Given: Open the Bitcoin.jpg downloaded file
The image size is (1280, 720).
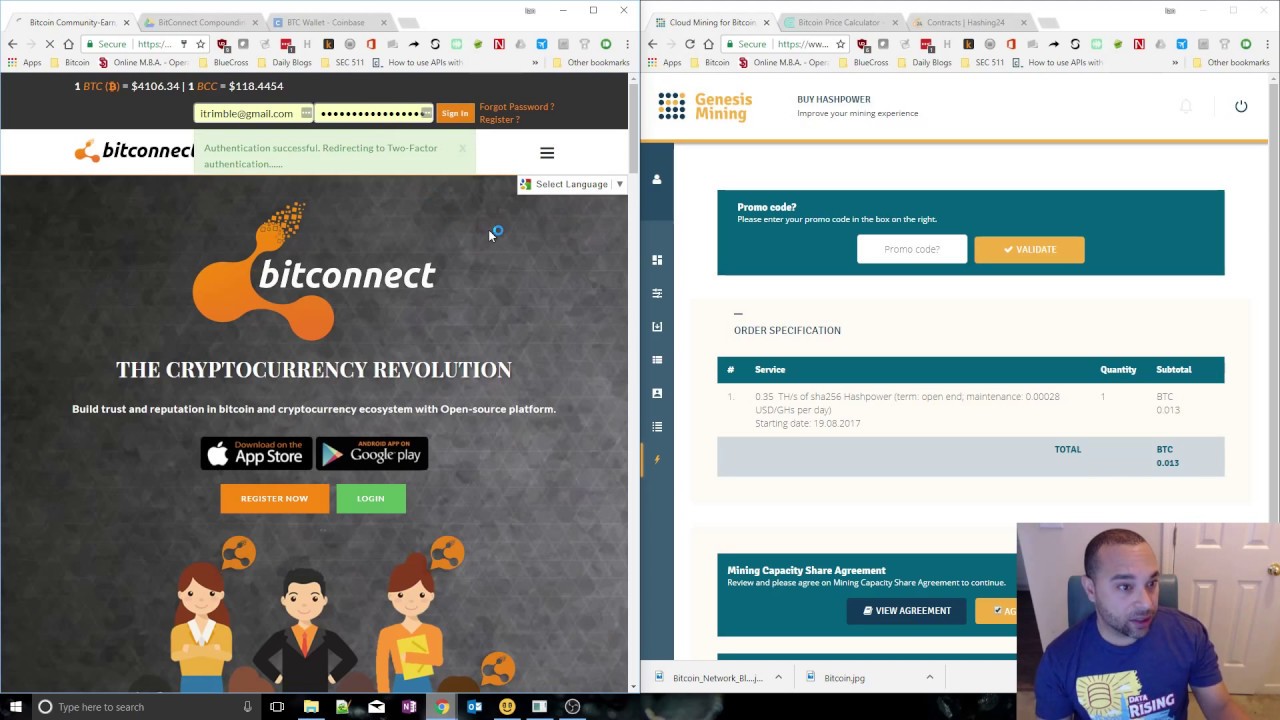Looking at the screenshot, I should [844, 678].
